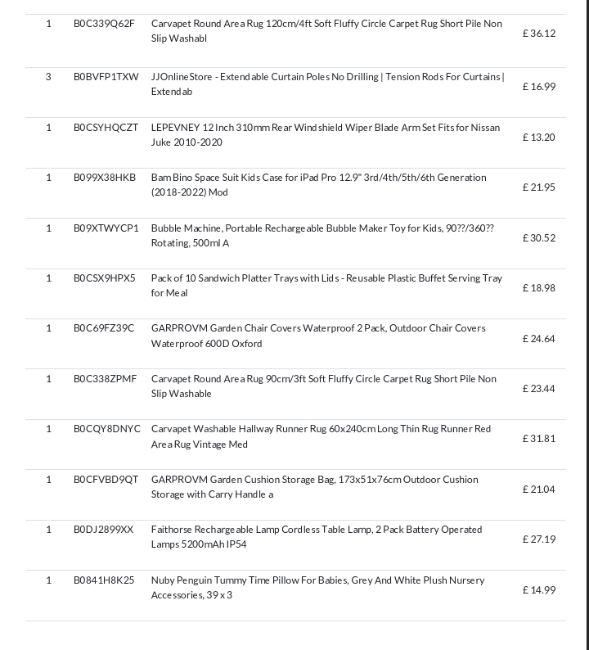
Task: Click price £ 14.99
Action: click(539, 590)
